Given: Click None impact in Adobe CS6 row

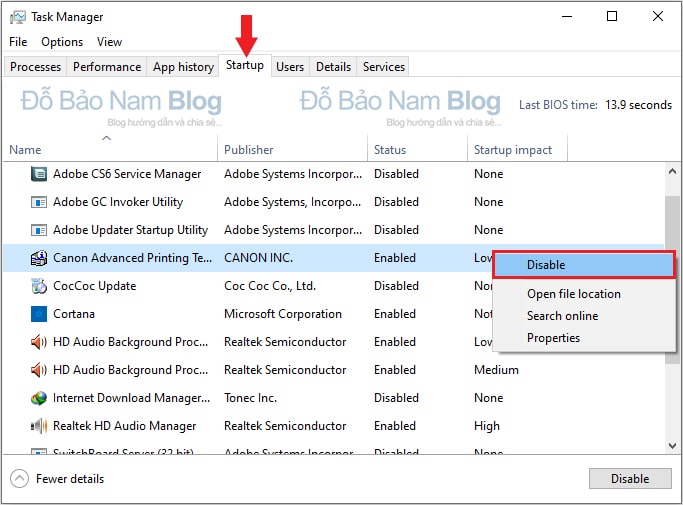Looking at the screenshot, I should pos(488,174).
